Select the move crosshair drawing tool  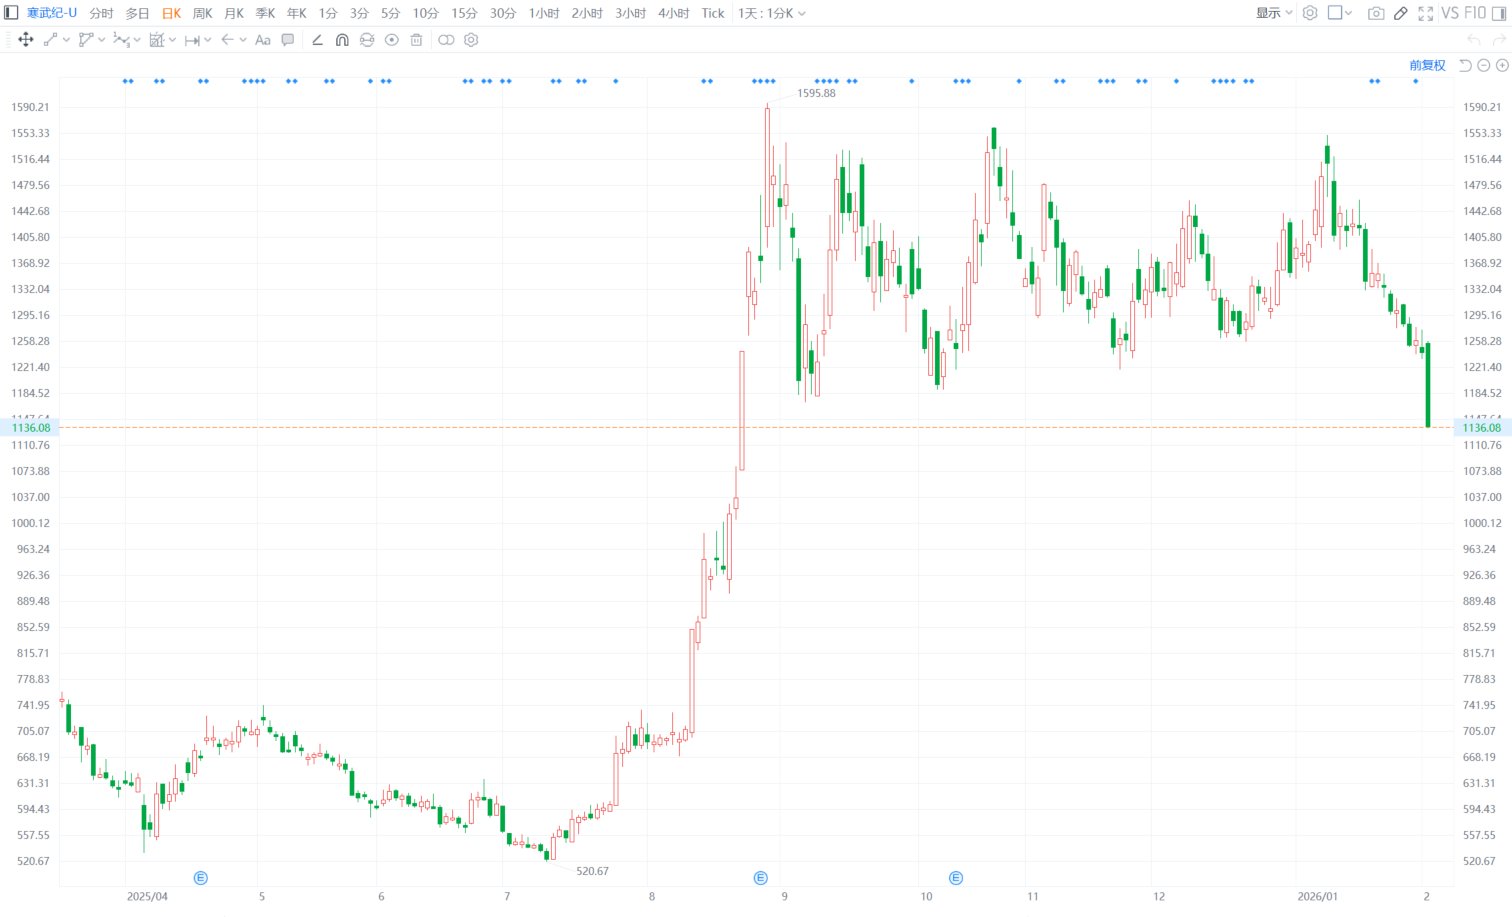tap(26, 40)
